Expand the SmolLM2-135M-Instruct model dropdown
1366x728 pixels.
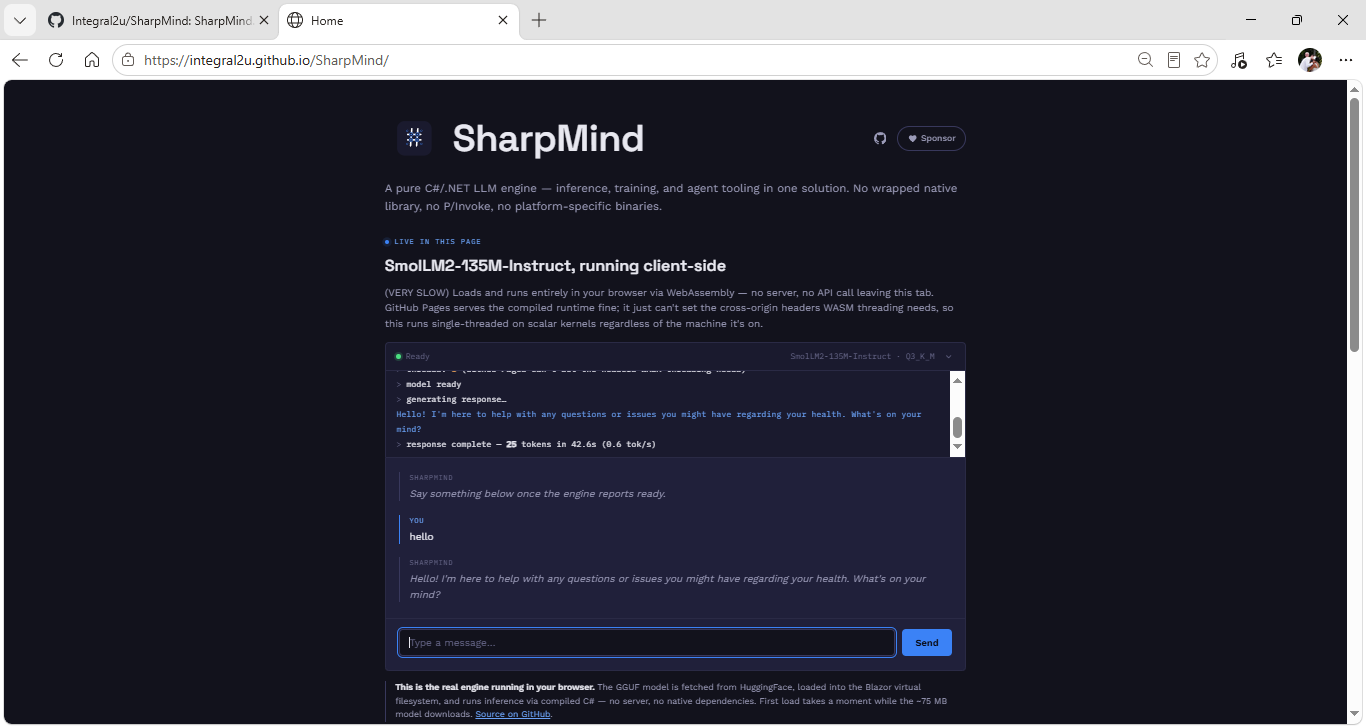[871, 356]
